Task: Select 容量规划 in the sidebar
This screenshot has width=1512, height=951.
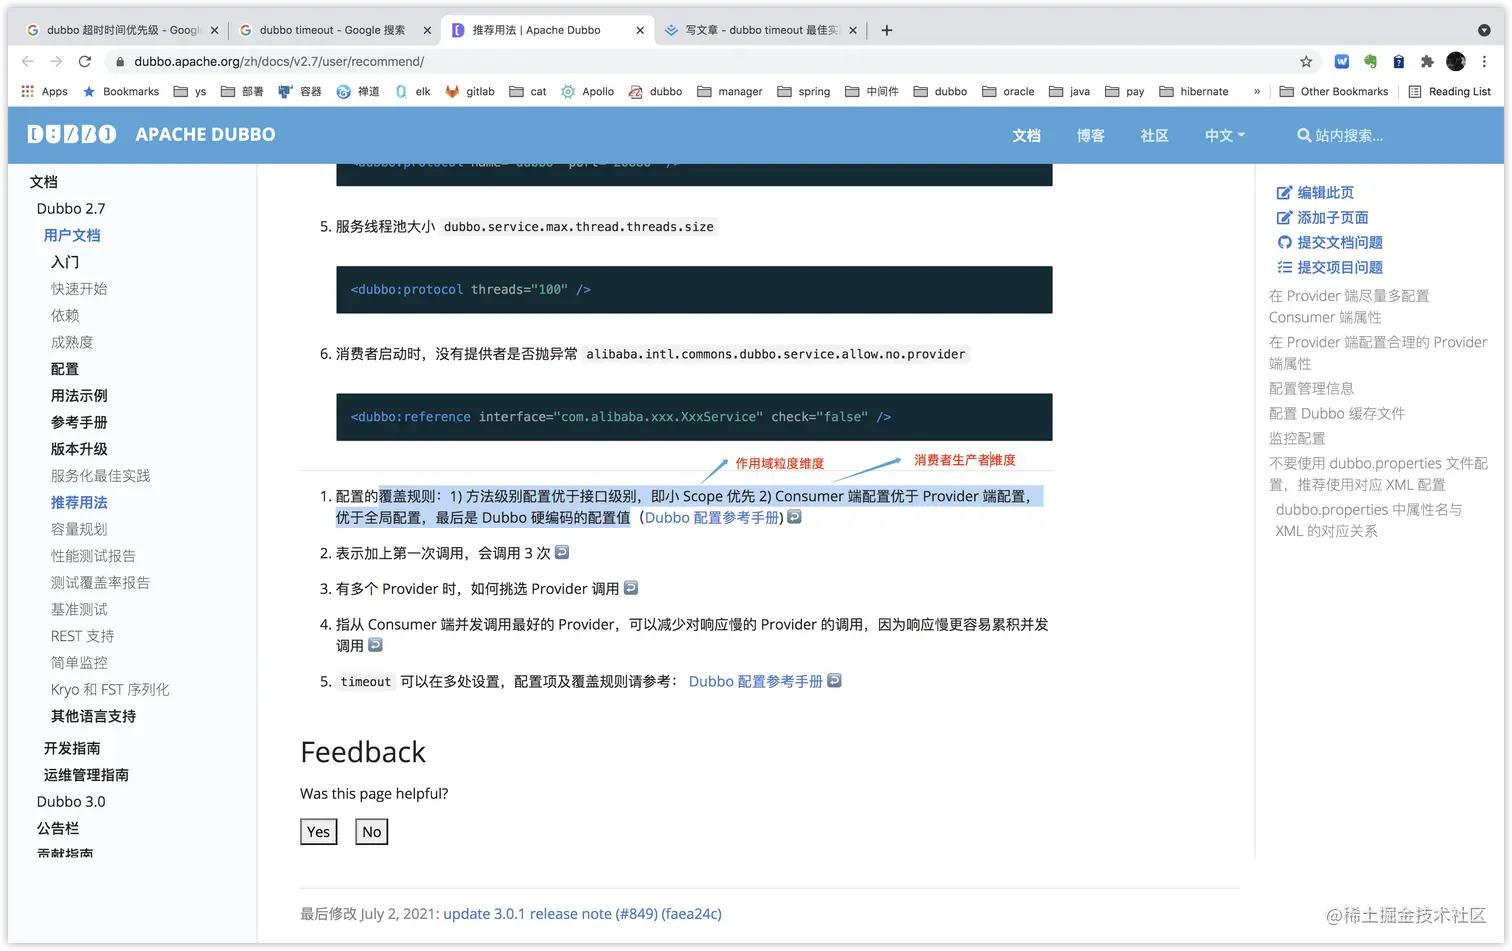Action: tap(79, 529)
